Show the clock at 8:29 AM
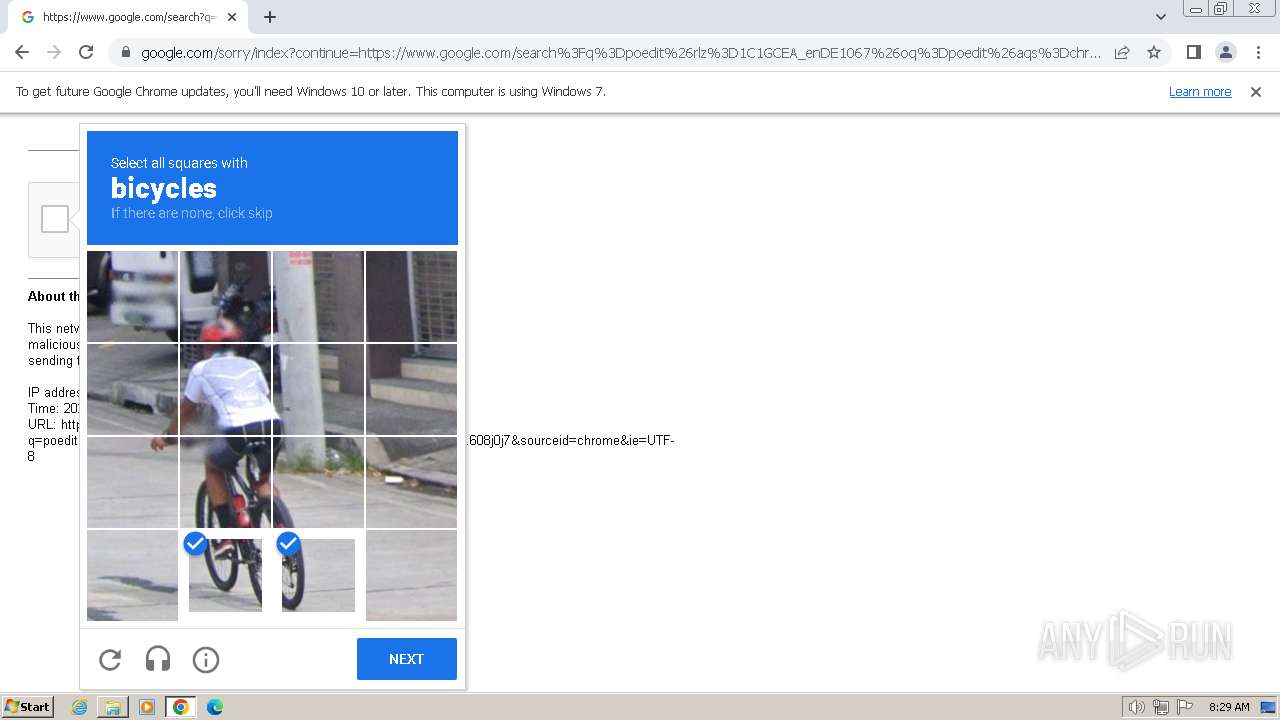The width and height of the screenshot is (1280, 720). (x=1229, y=707)
